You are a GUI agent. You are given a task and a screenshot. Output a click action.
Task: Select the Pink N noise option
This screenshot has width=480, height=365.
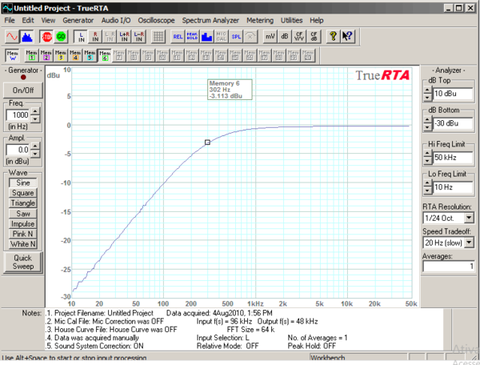pyautogui.click(x=23, y=234)
